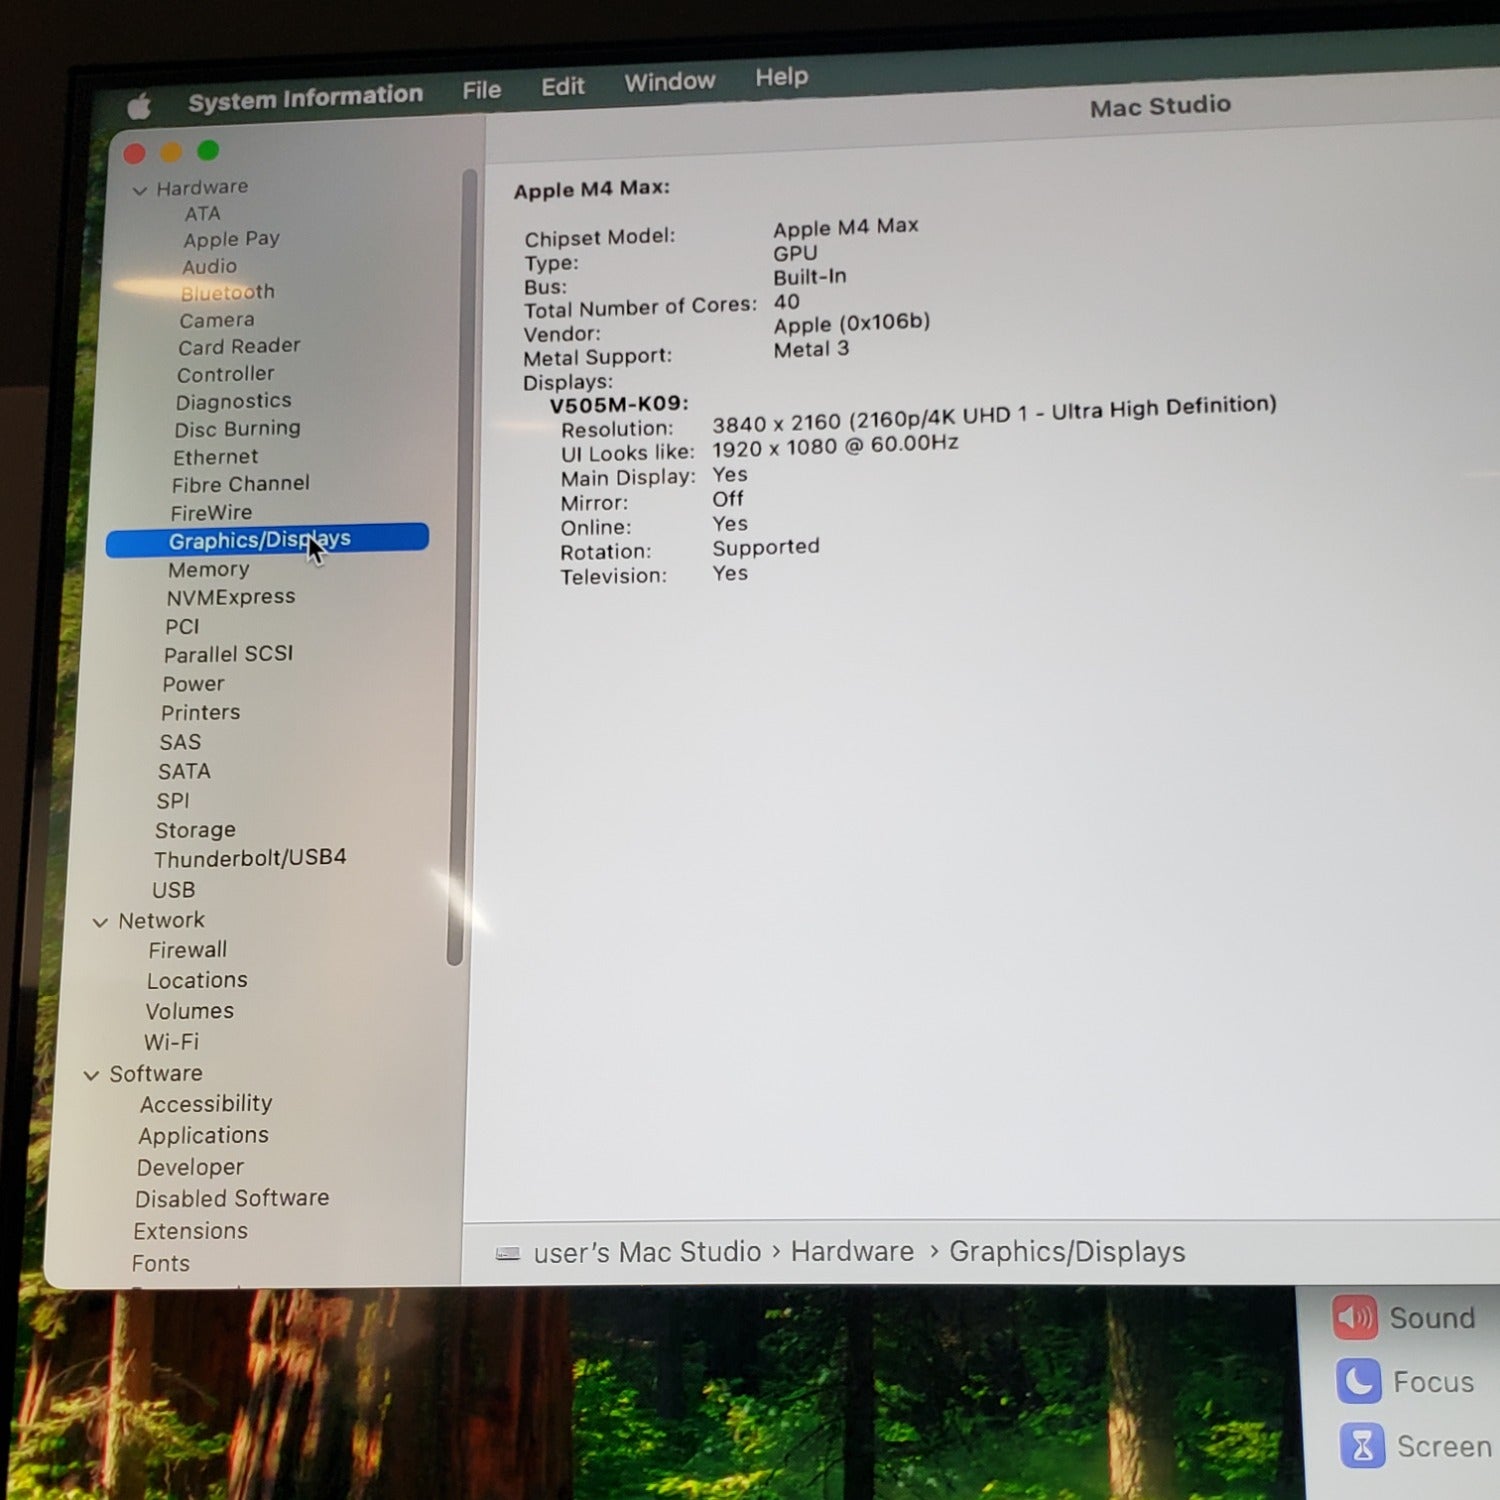This screenshot has width=1500, height=1500.
Task: Select Bluetooth in the sidebar
Action: [x=227, y=292]
